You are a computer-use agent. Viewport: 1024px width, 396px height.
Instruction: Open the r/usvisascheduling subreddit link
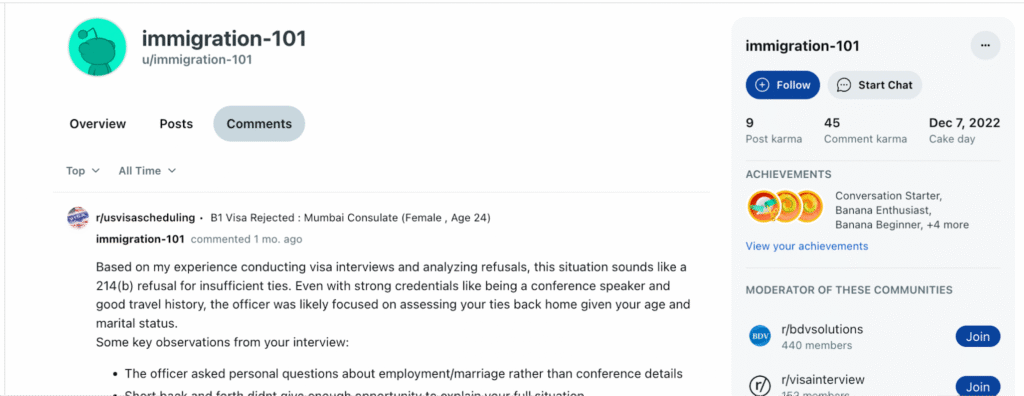coord(145,218)
